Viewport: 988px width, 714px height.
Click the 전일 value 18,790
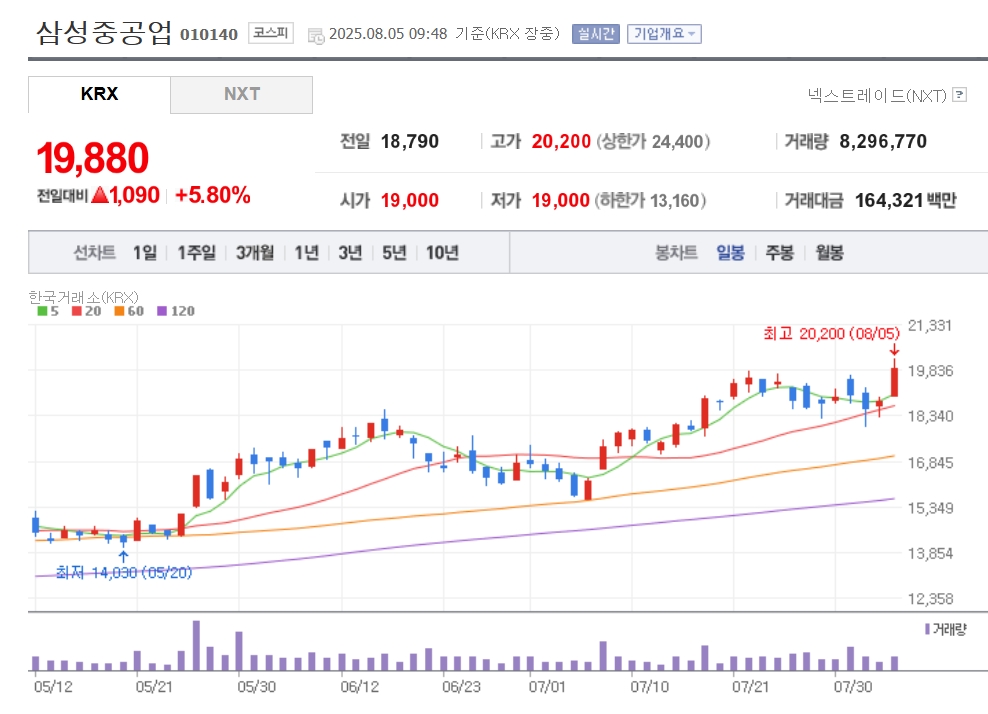tap(410, 141)
